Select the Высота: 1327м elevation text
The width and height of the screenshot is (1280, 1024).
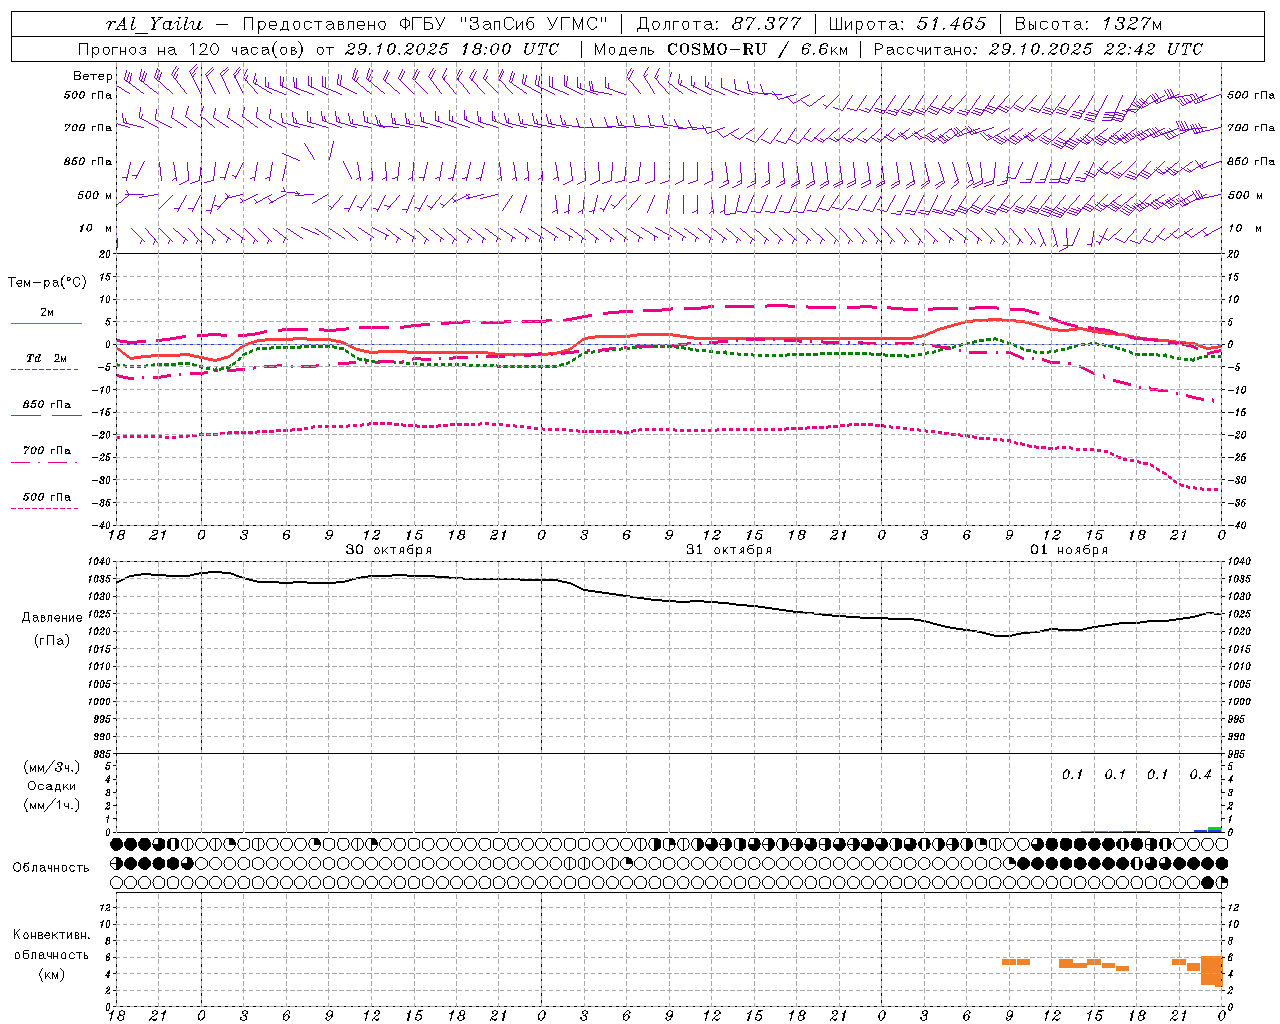(x=1088, y=24)
